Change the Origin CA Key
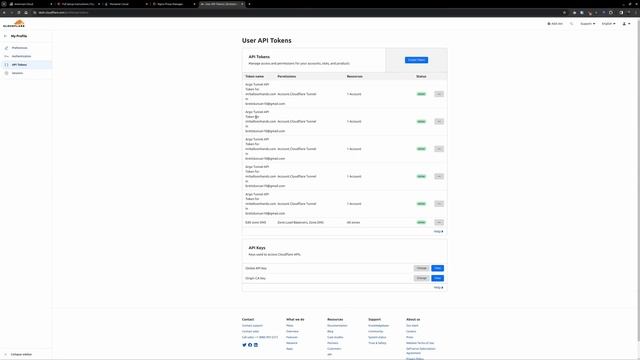Image resolution: width=640 pixels, height=360 pixels. (422, 278)
